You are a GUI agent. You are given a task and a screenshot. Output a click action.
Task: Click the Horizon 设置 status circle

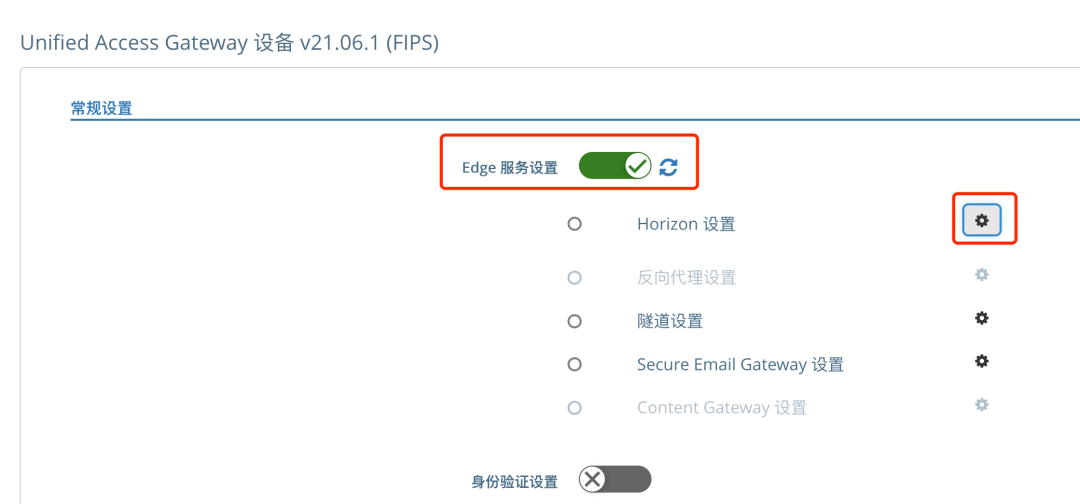(x=574, y=224)
